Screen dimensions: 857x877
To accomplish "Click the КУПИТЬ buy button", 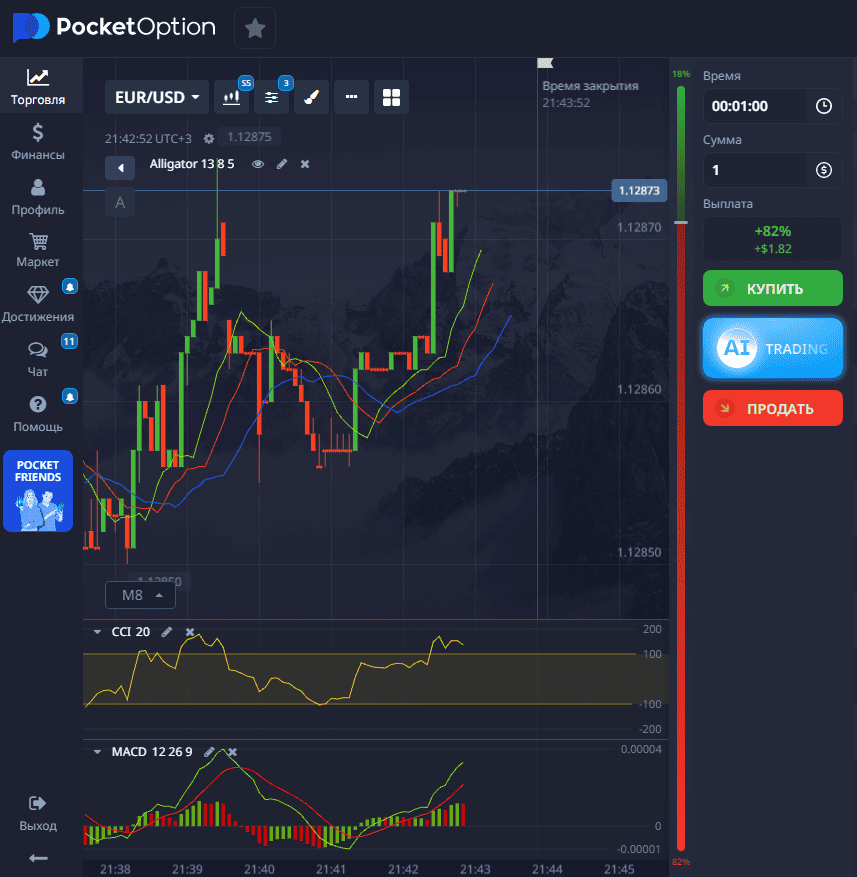I will point(773,288).
